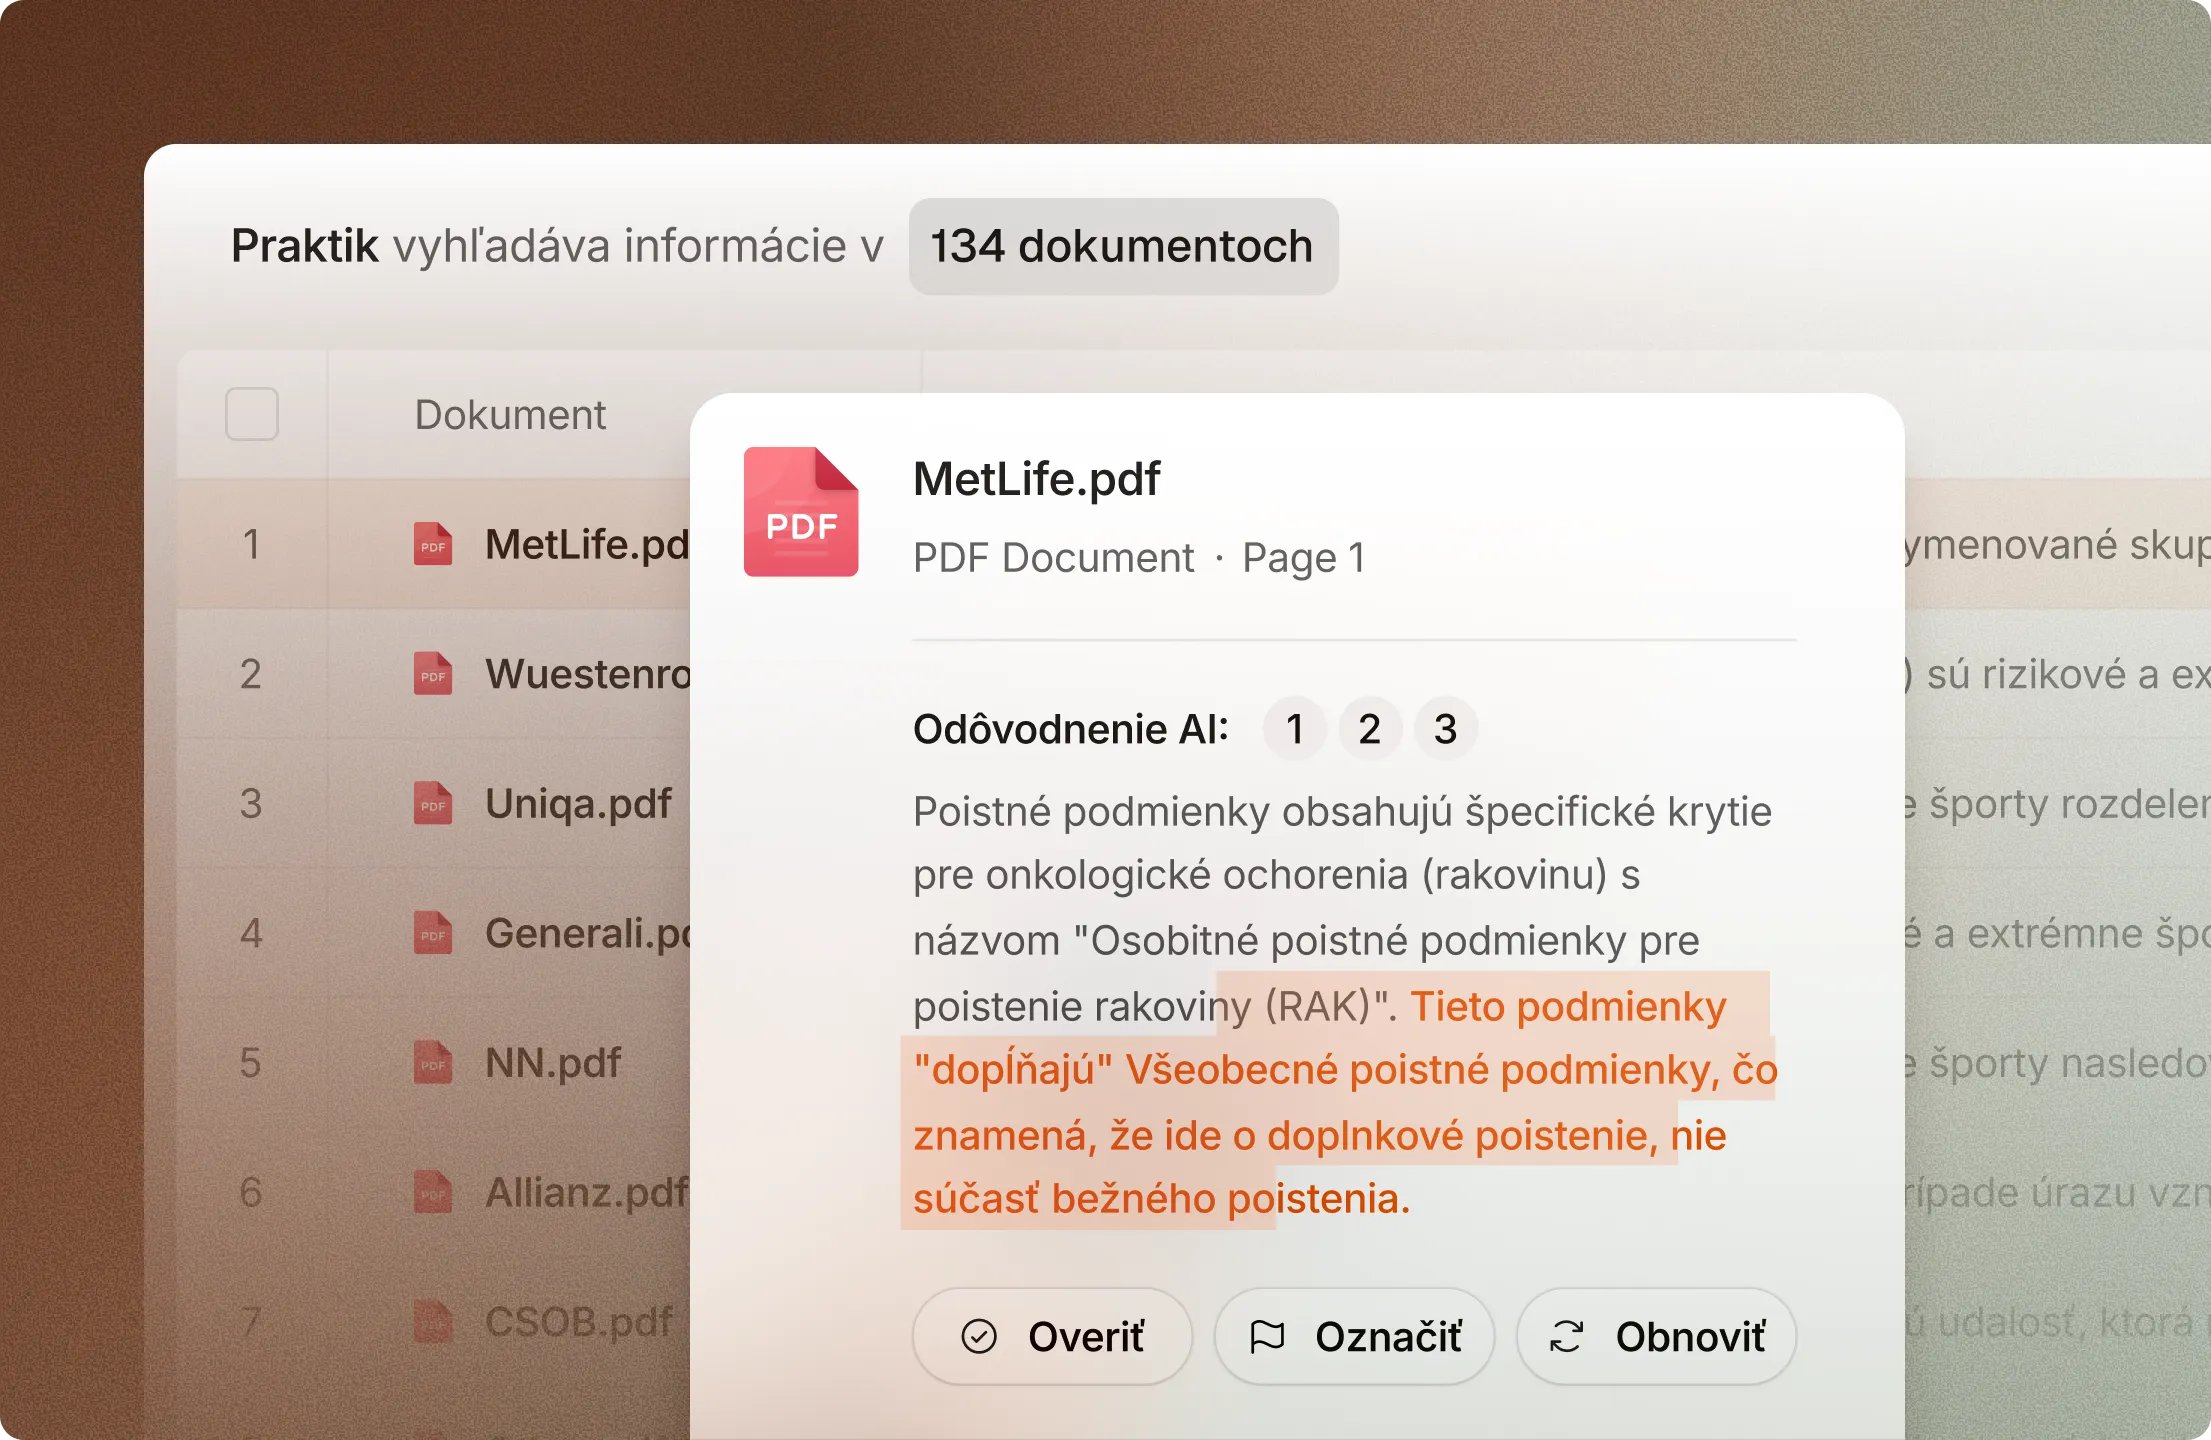Select the Generali file name in row 4
2211x1440 pixels.
coord(588,933)
